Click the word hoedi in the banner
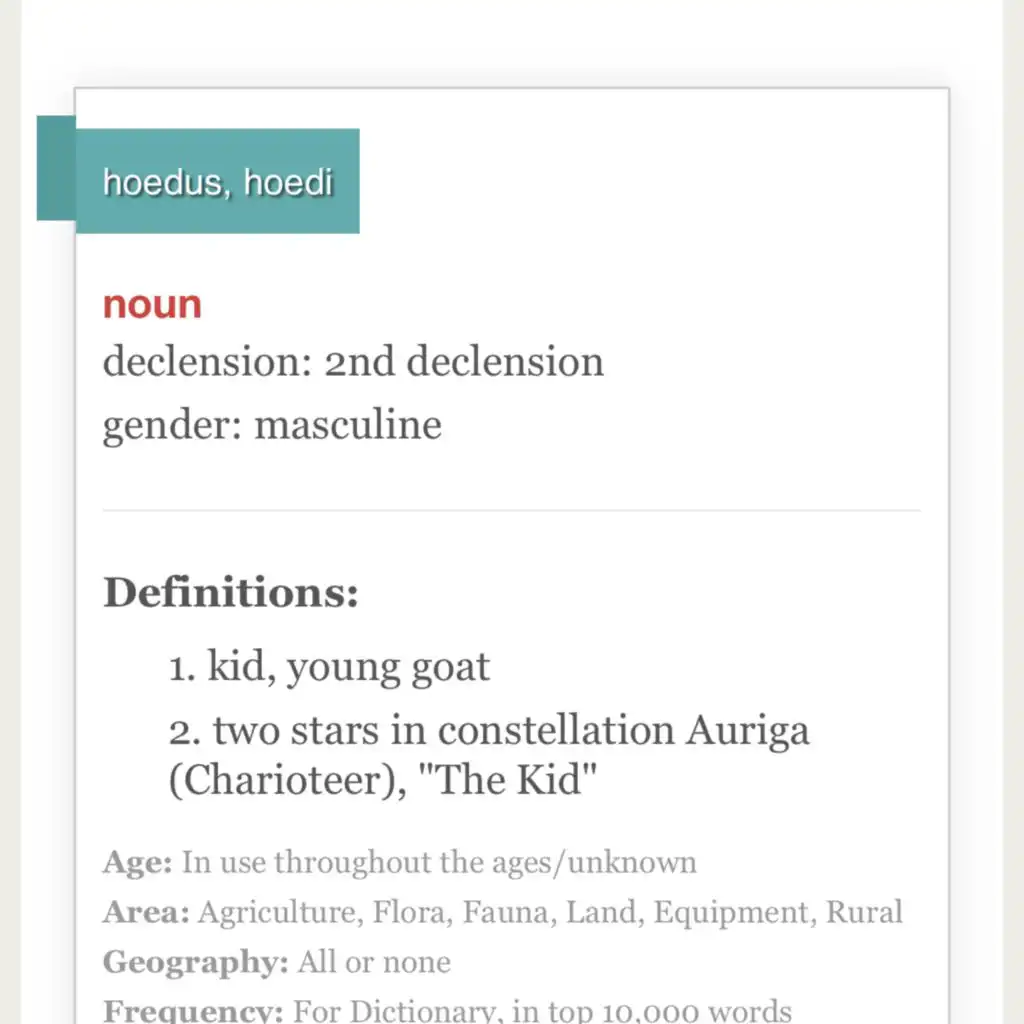Viewport: 1024px width, 1024px height. coord(289,182)
